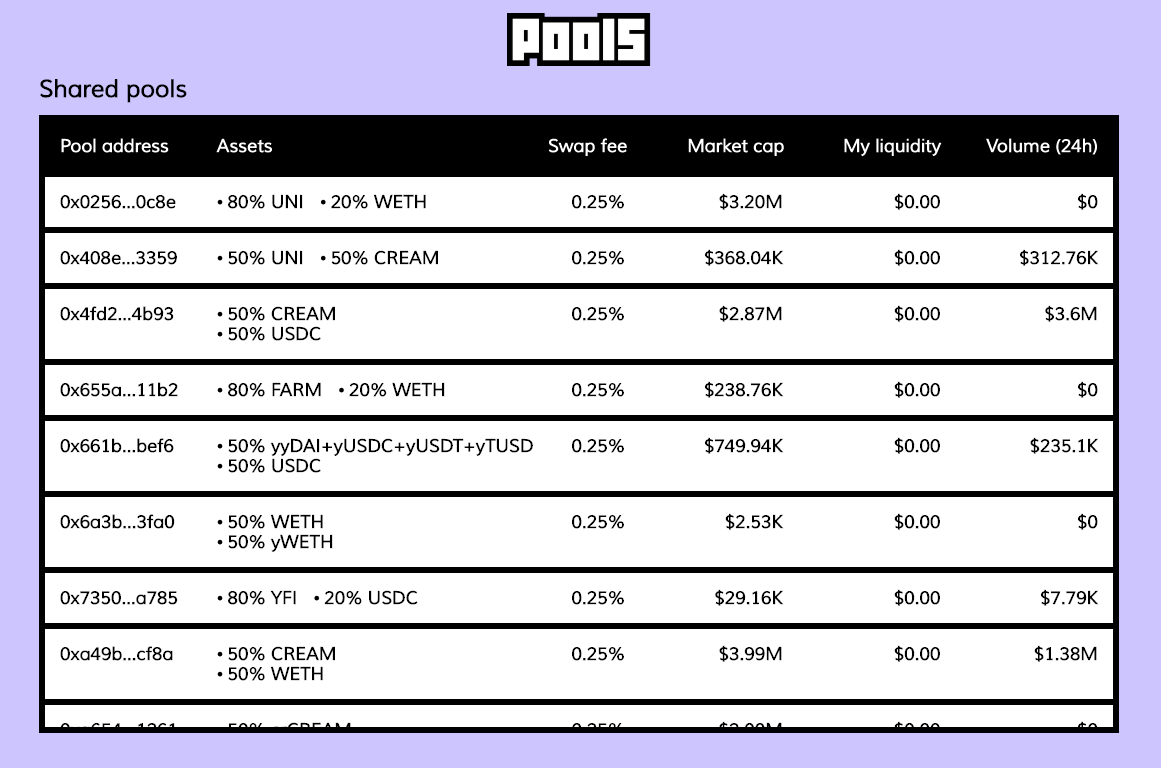Sort by Market cap column header
Screen dimensions: 1161x768
pos(735,146)
